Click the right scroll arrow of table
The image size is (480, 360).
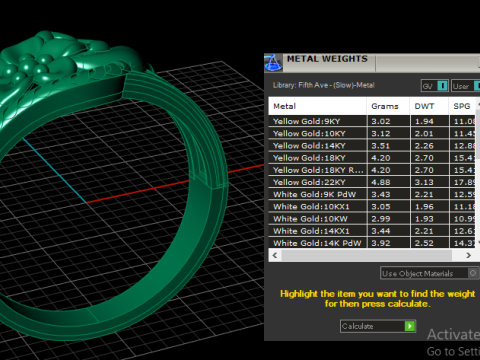[468, 255]
